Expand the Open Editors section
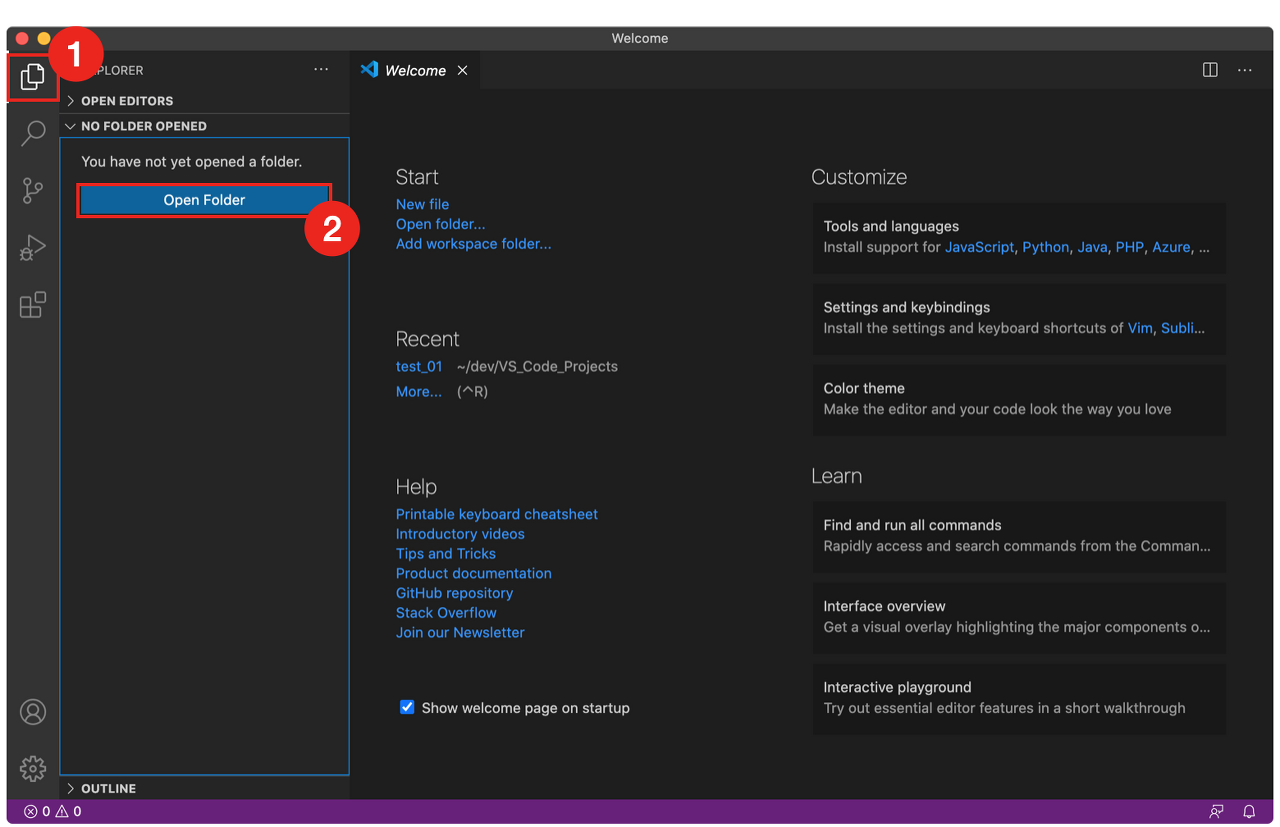Image resolution: width=1280 pixels, height=827 pixels. 204,101
